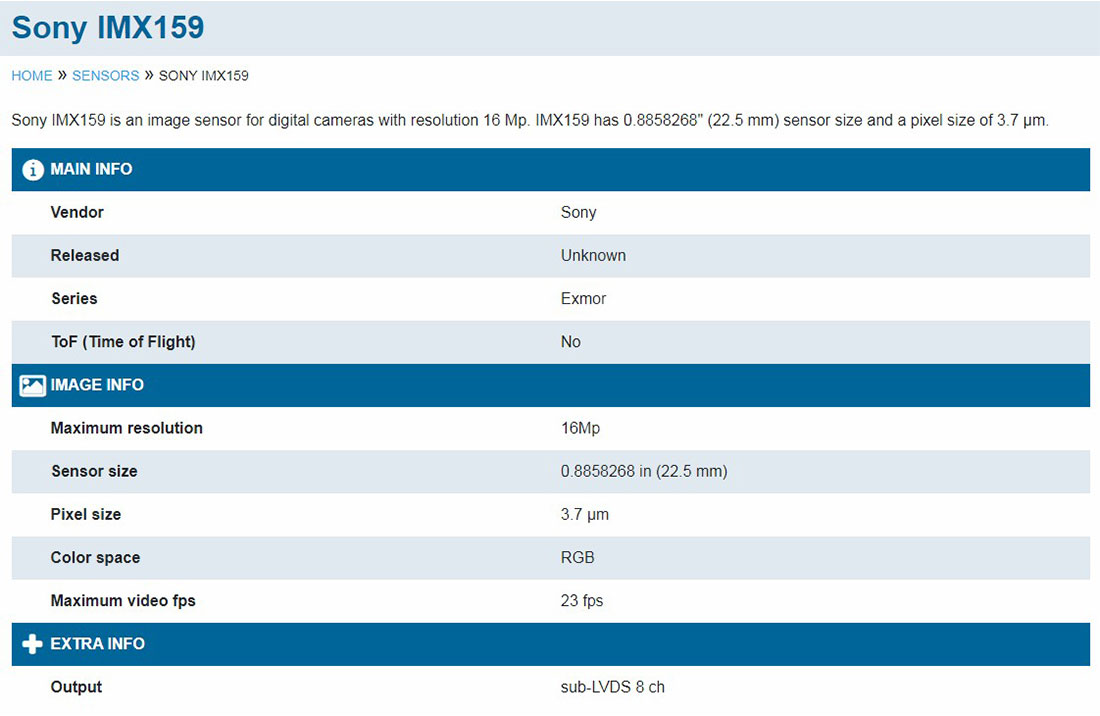
Task: Select the Series value Exmor
Action: pyautogui.click(x=583, y=299)
